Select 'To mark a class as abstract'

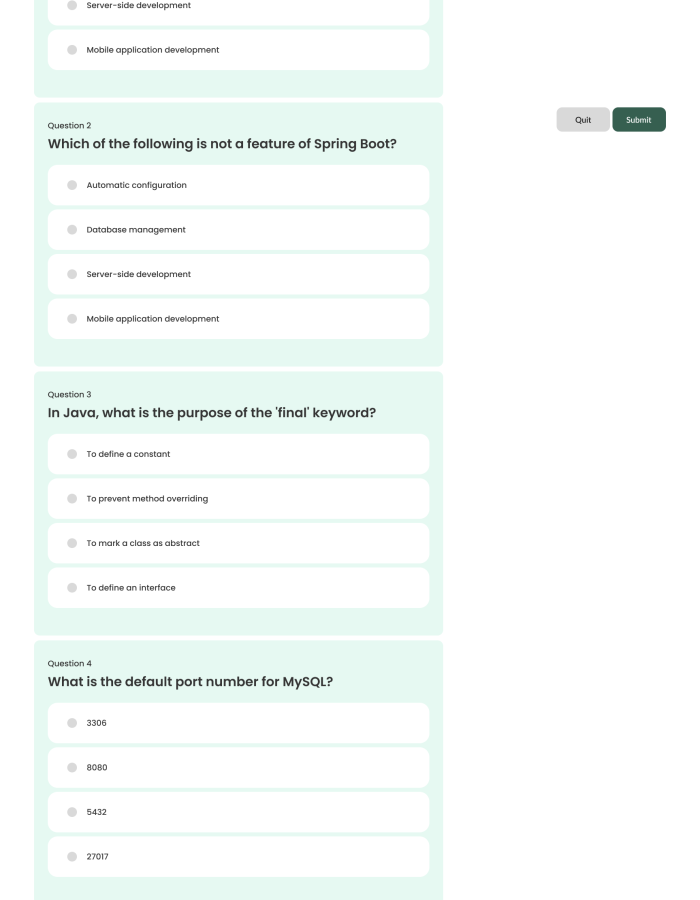point(70,543)
